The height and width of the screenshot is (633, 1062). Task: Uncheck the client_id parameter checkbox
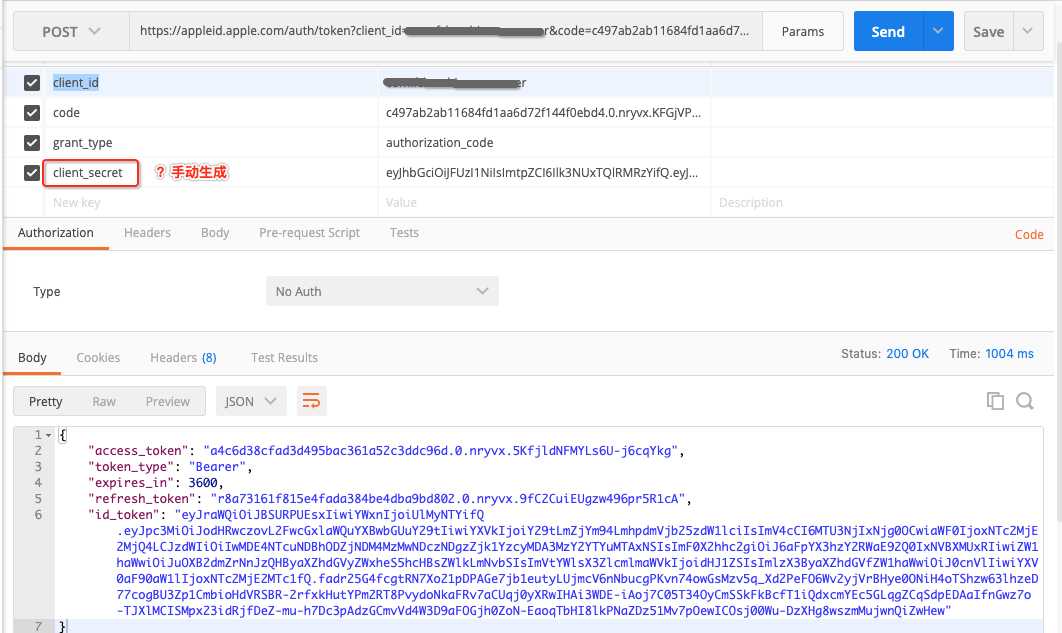tap(32, 83)
